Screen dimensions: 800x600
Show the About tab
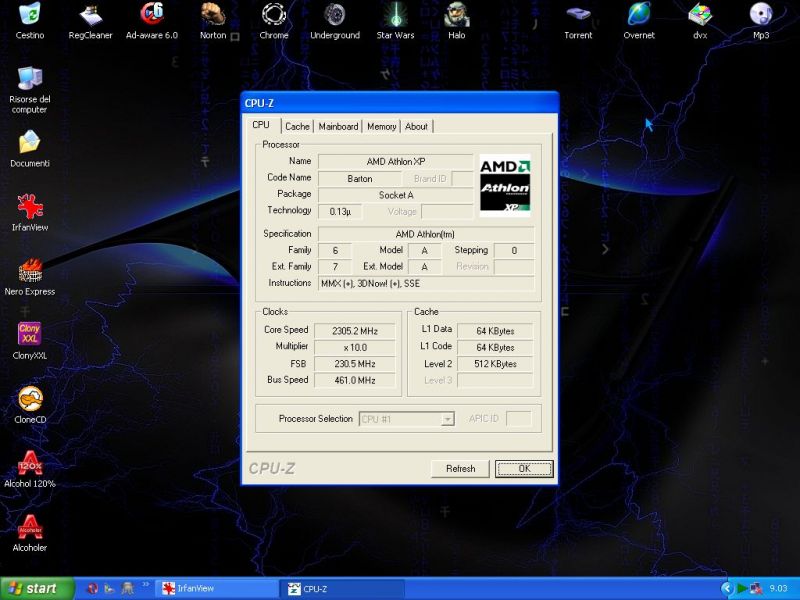(416, 127)
